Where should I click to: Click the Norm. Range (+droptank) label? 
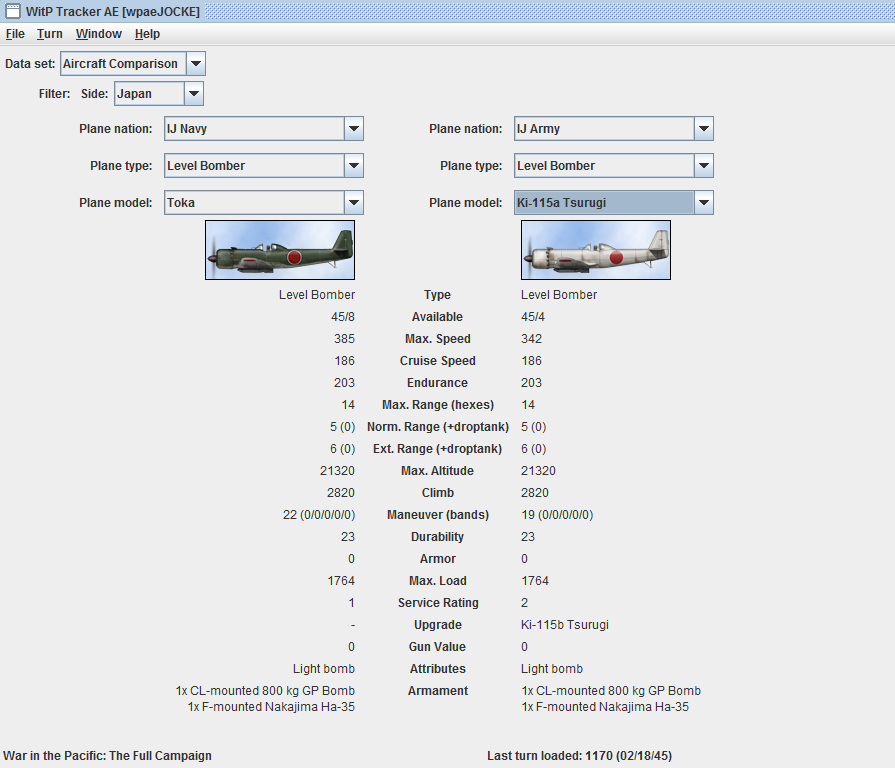438,427
